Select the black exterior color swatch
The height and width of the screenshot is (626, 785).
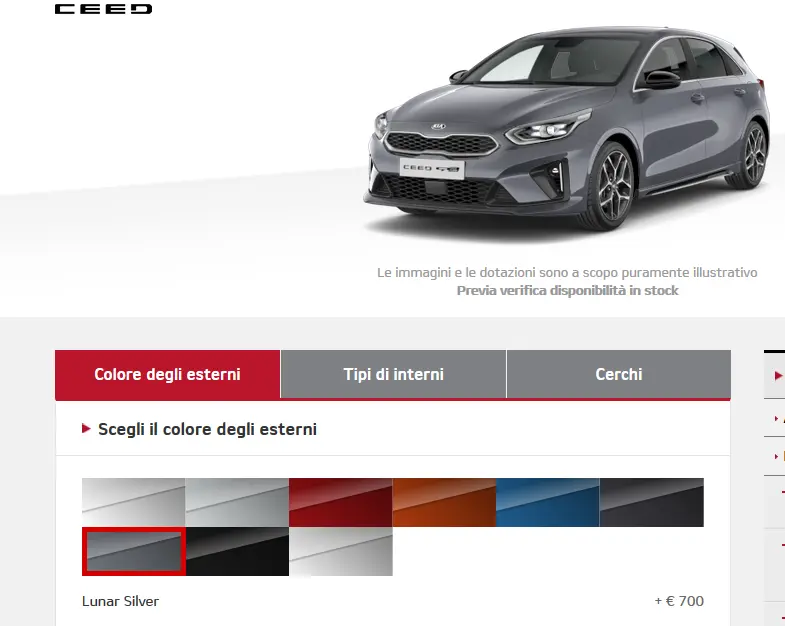[x=237, y=551]
